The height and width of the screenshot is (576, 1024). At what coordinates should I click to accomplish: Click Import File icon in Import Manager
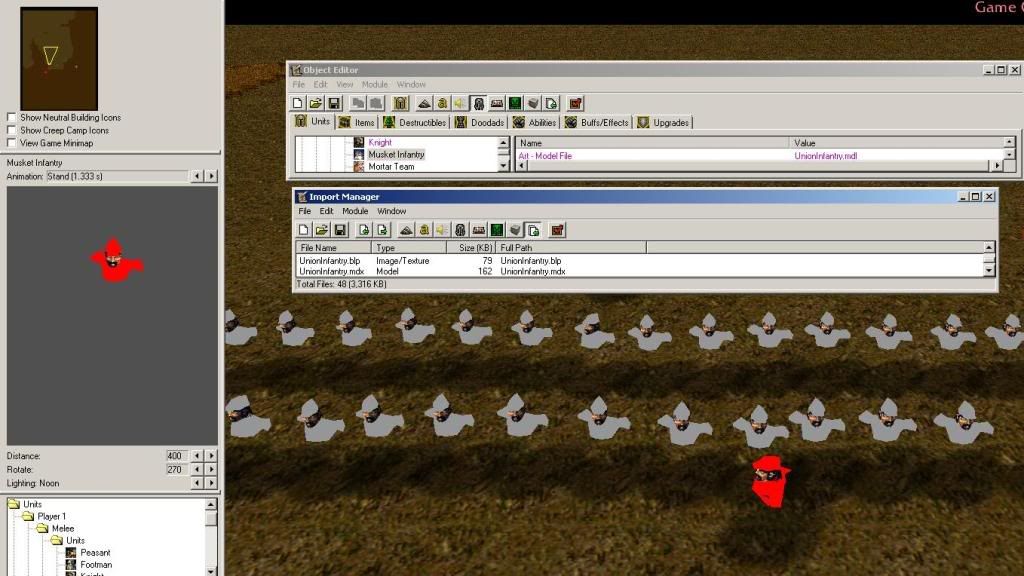pyautogui.click(x=364, y=230)
